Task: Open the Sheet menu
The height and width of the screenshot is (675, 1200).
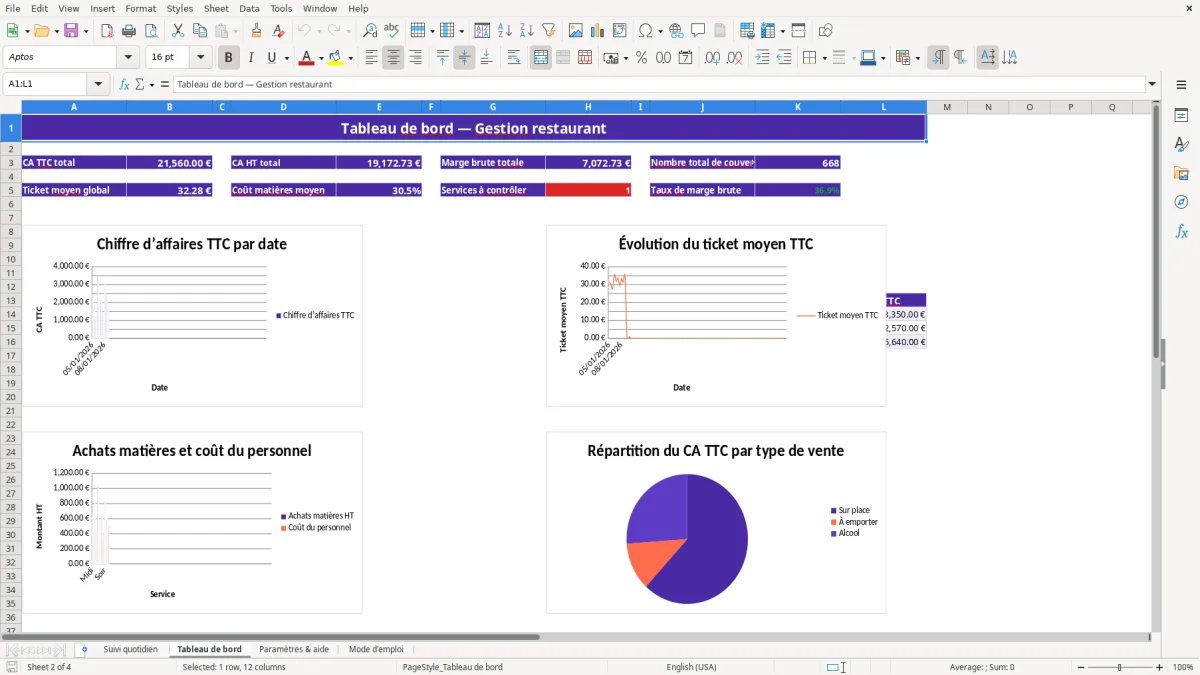Action: [x=216, y=8]
